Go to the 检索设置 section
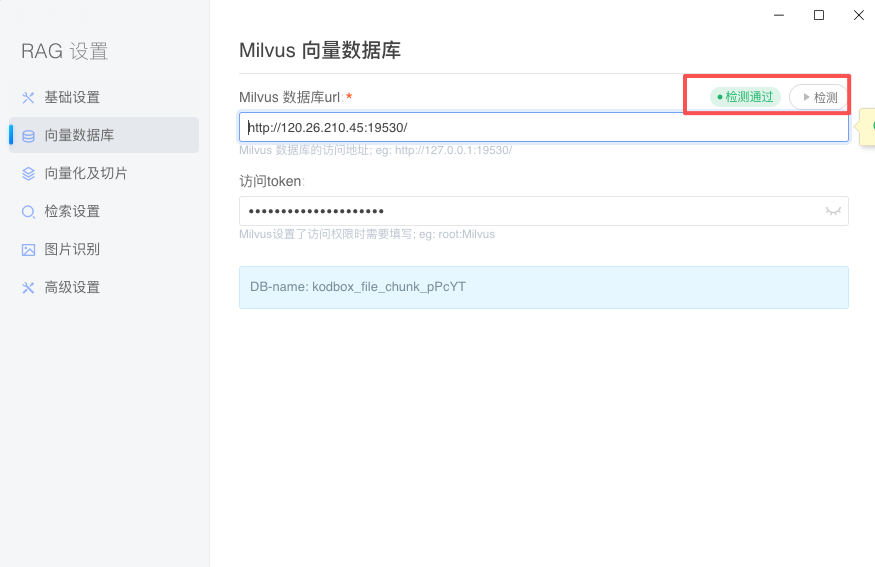Image resolution: width=875 pixels, height=567 pixels. (x=72, y=212)
